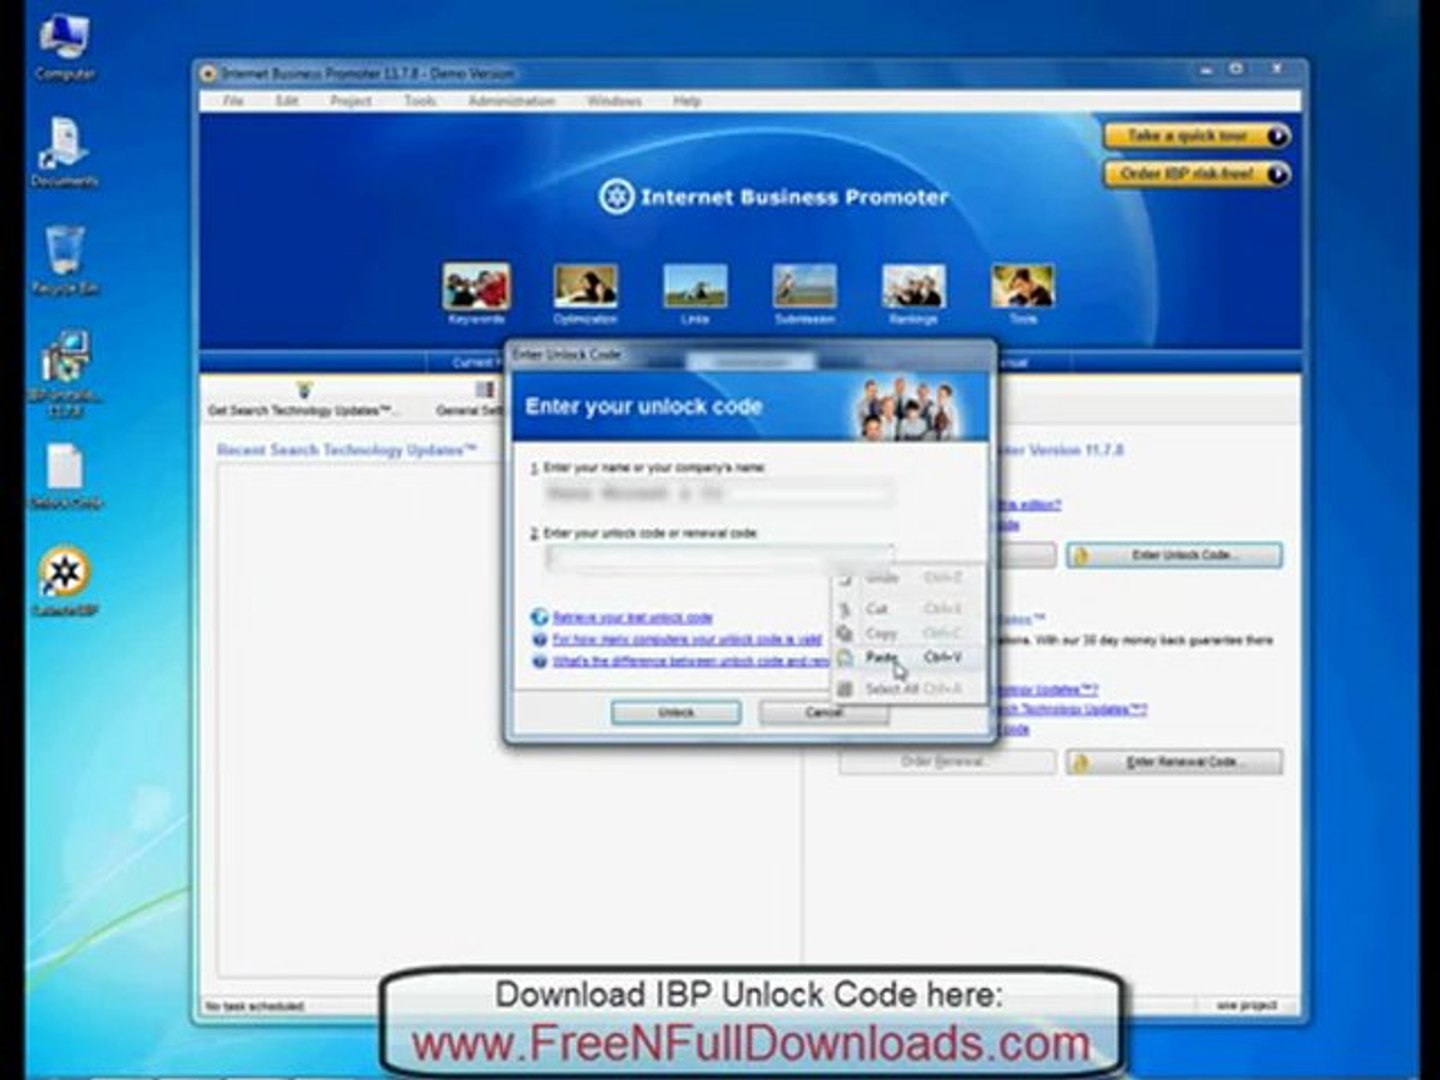This screenshot has height=1080, width=1440.
Task: Click the unlock code input field
Action: [719, 558]
